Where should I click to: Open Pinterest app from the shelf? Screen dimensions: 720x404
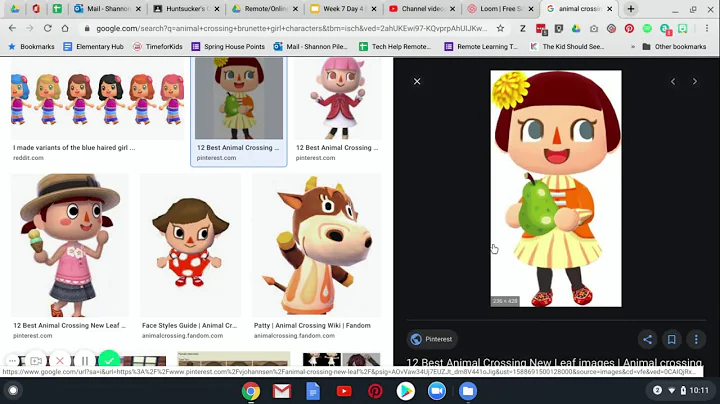pos(375,391)
